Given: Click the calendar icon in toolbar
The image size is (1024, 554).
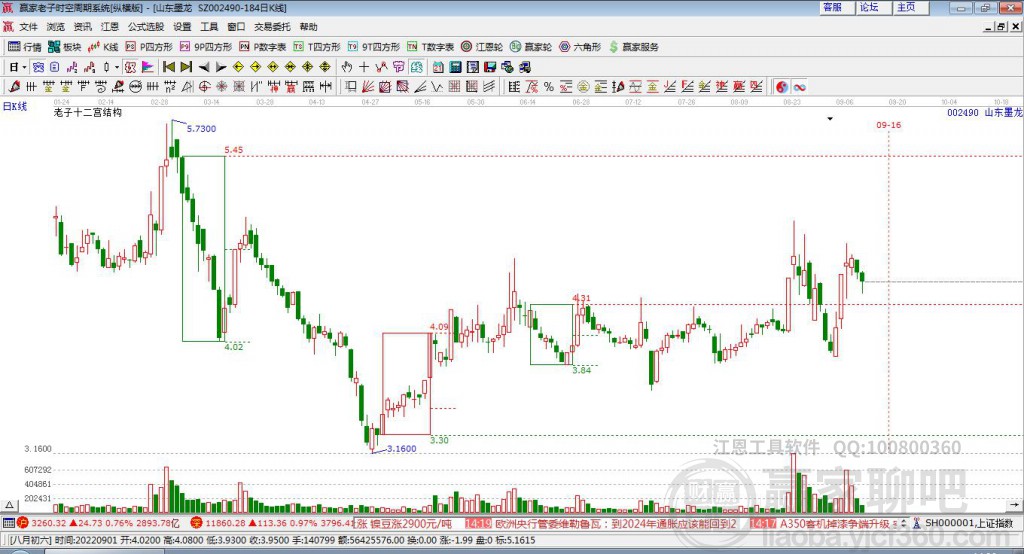Looking at the screenshot, I should [x=438, y=67].
